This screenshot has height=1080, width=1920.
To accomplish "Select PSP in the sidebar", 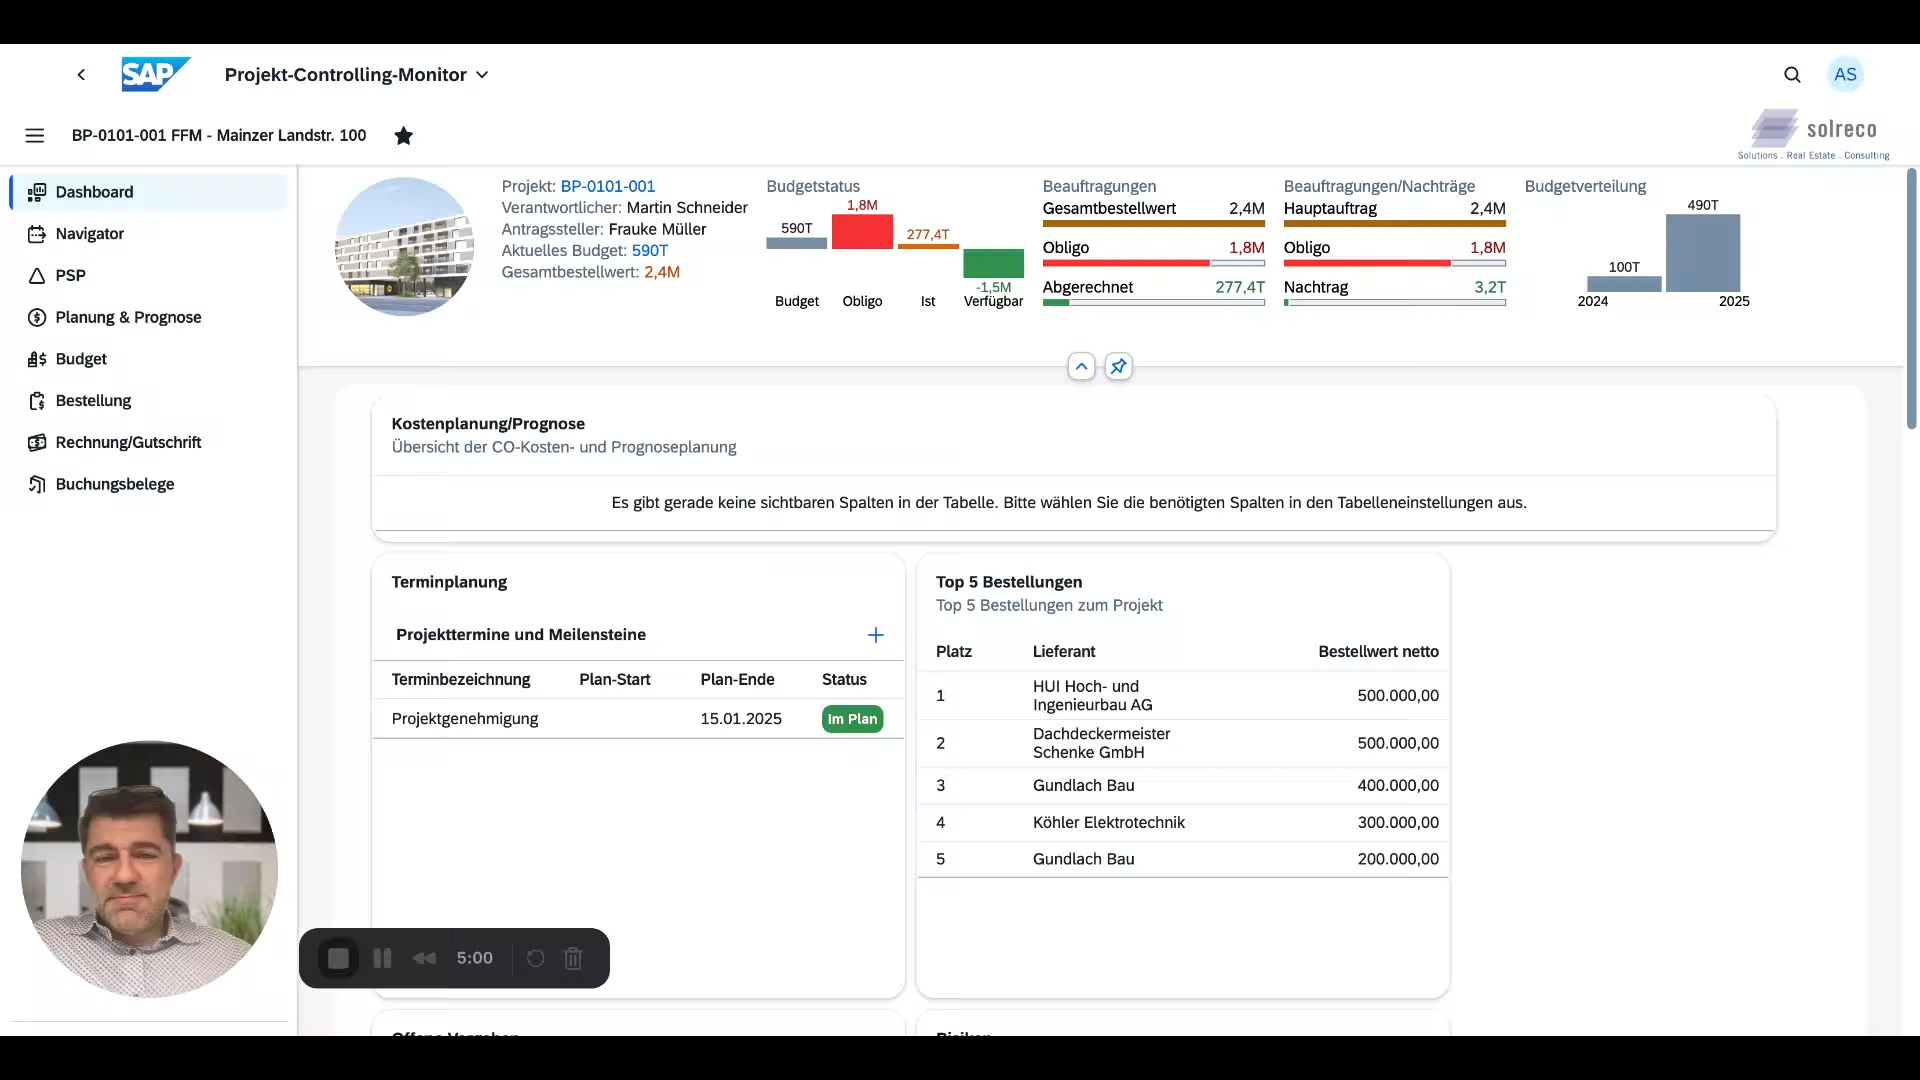I will pyautogui.click(x=70, y=276).
